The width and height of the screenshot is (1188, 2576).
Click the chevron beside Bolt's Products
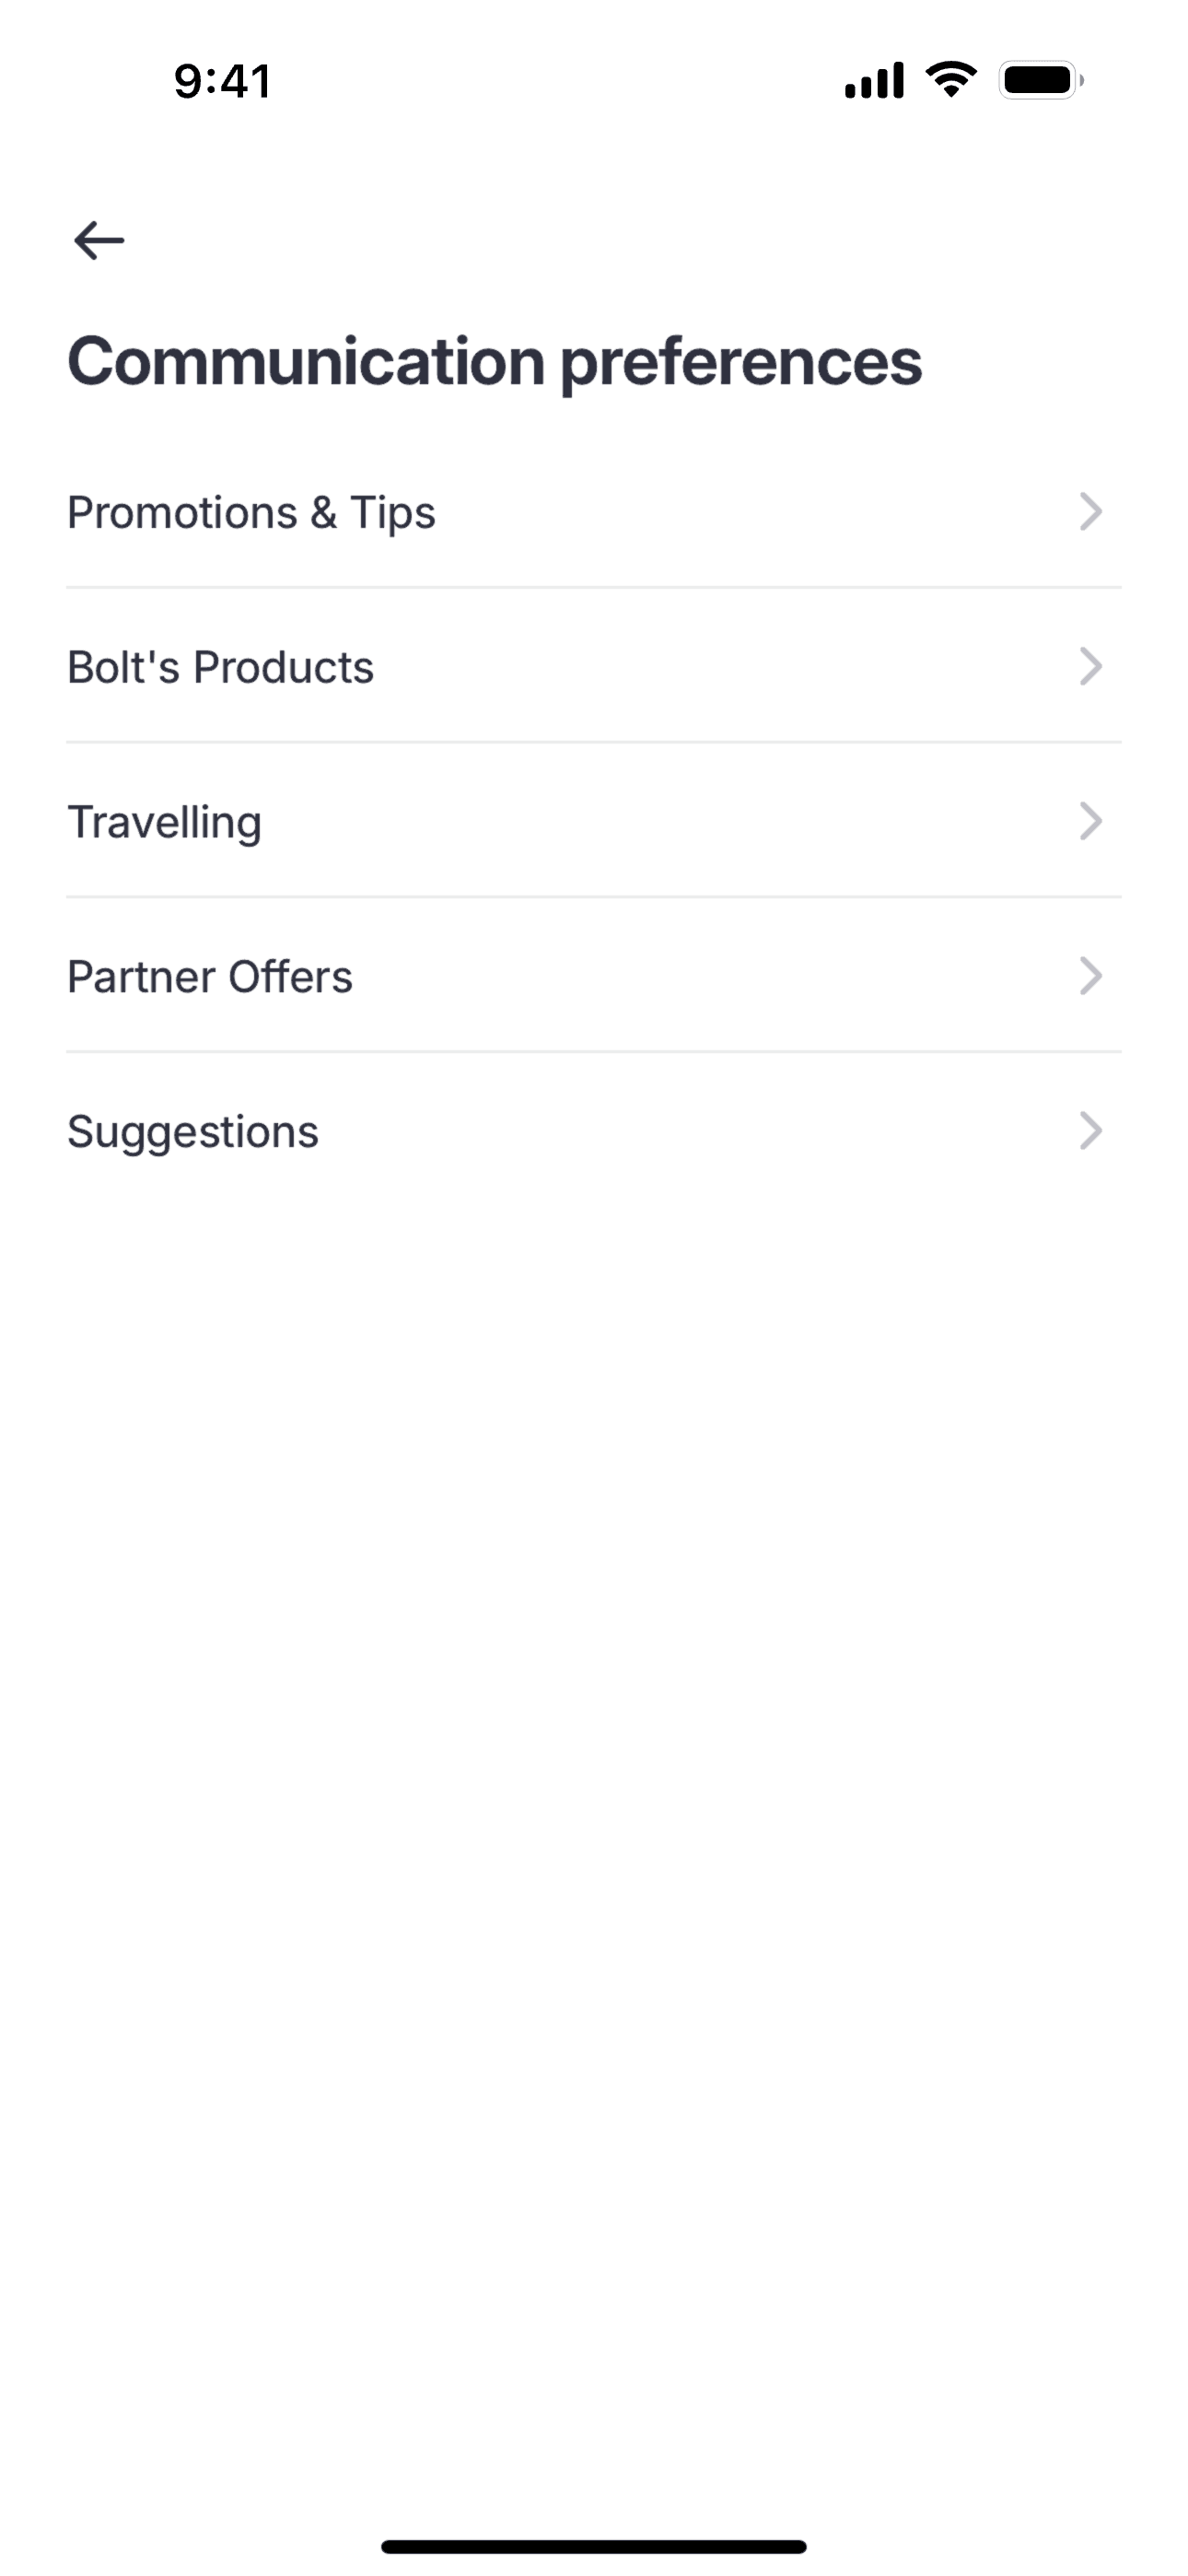1090,667
